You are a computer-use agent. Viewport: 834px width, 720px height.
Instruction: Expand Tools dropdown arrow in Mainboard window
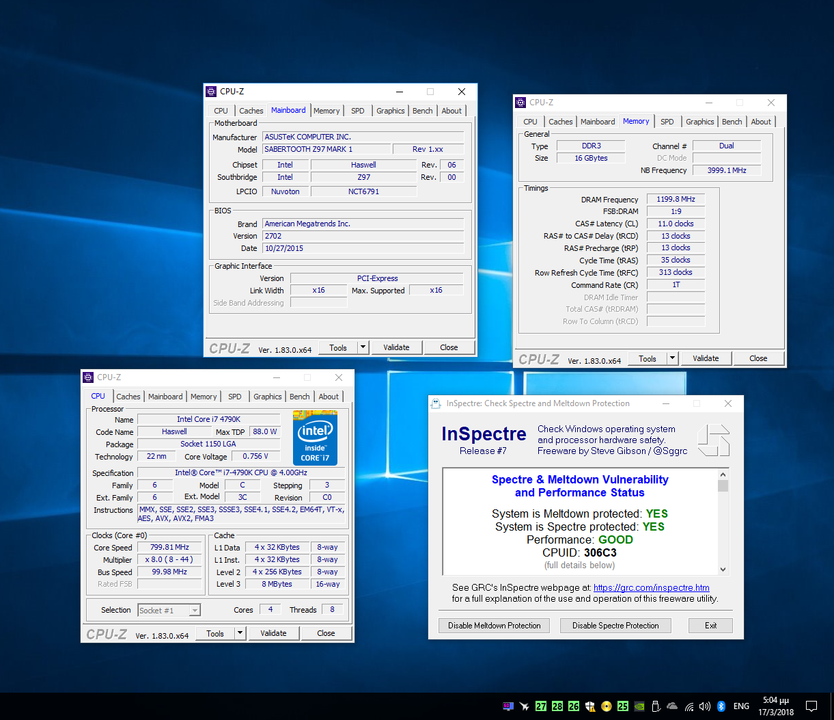[363, 347]
